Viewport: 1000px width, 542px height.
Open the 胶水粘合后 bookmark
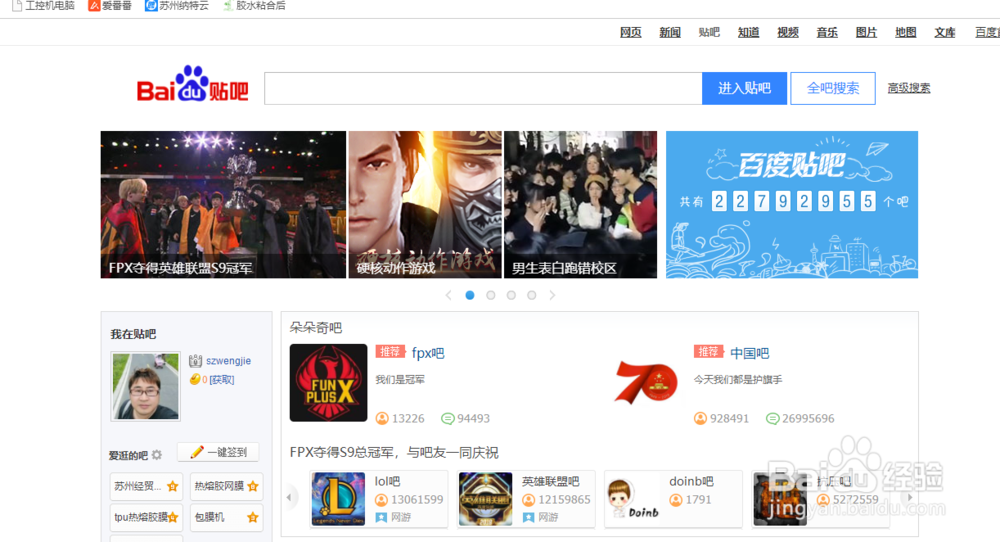254,6
